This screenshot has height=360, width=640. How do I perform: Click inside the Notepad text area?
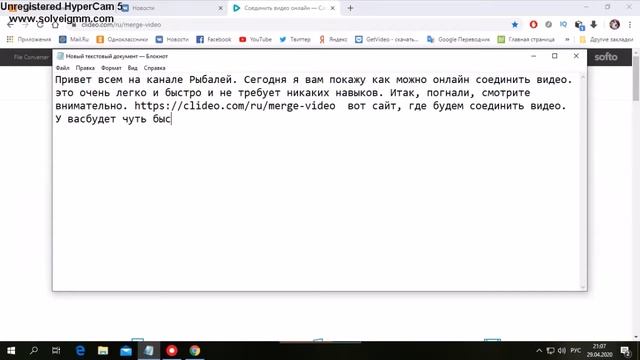coord(316,182)
